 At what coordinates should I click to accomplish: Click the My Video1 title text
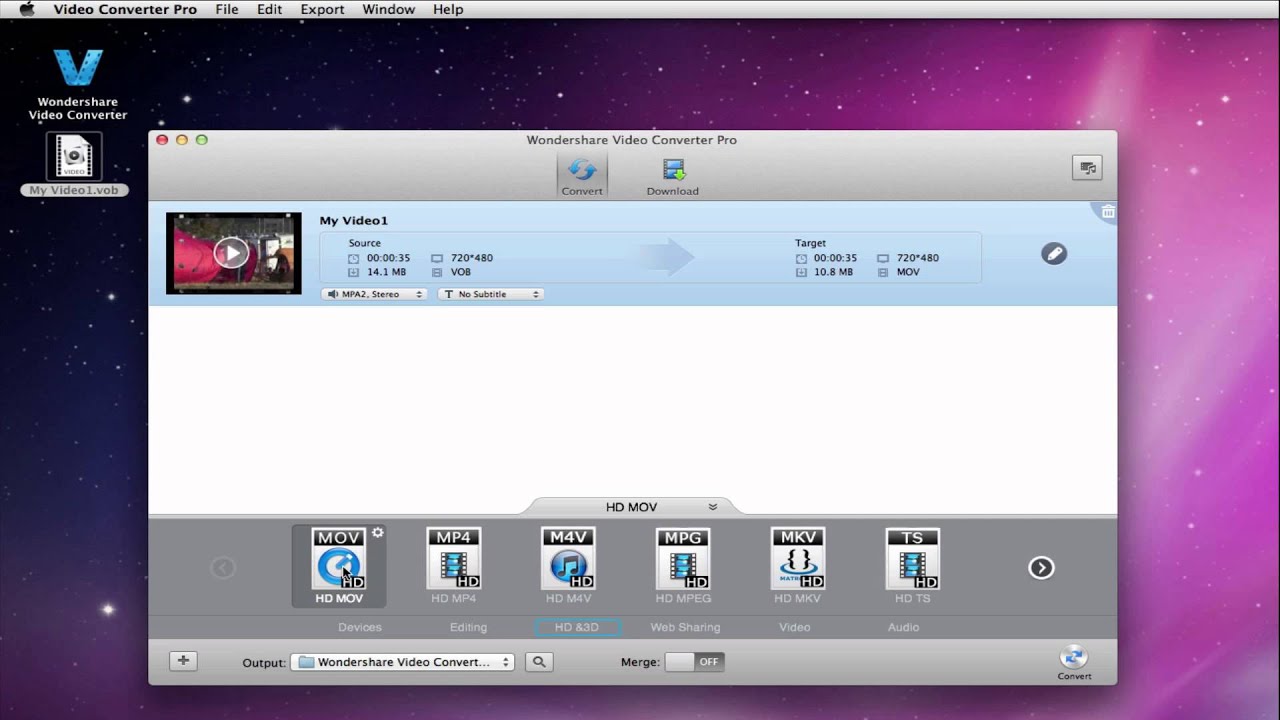(x=353, y=220)
